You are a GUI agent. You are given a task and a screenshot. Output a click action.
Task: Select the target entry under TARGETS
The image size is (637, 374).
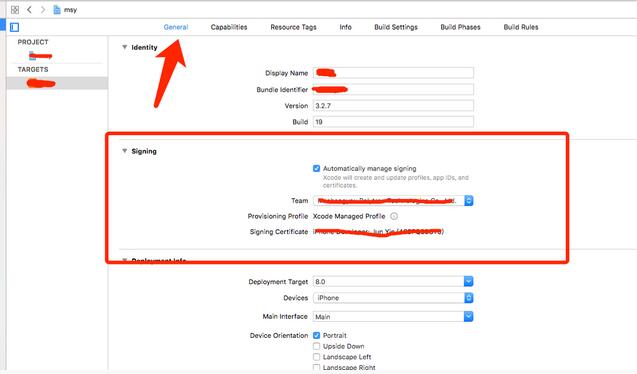coord(57,83)
